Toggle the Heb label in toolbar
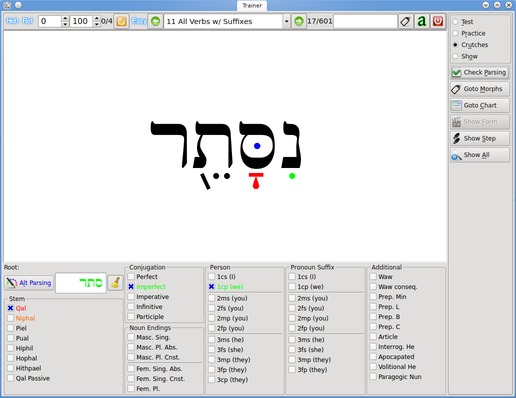Image resolution: width=516 pixels, height=398 pixels. [12, 21]
